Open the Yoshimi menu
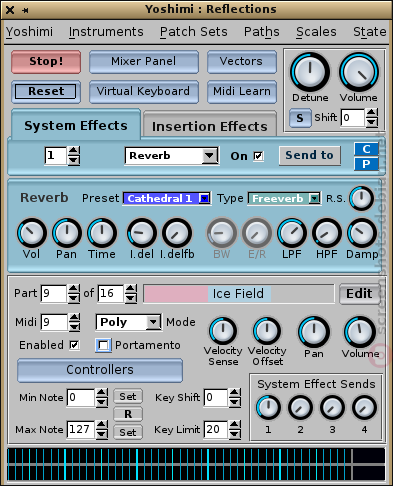 (29, 32)
